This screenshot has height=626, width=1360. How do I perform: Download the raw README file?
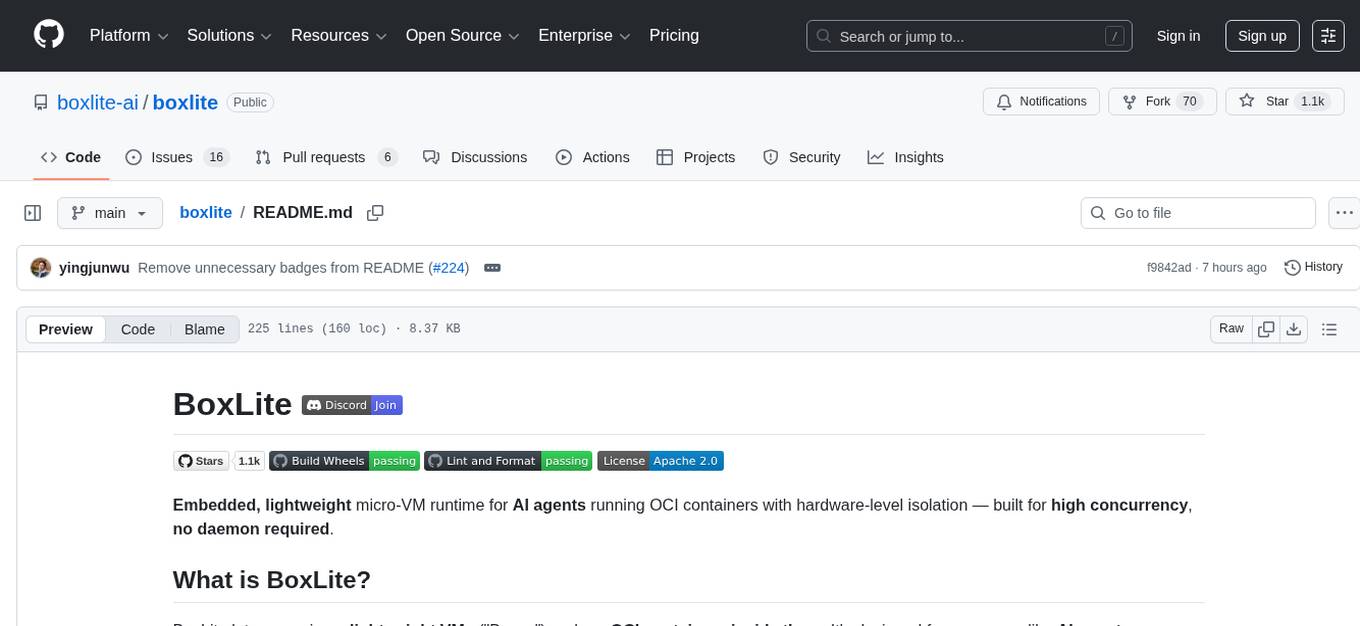pos(1294,329)
